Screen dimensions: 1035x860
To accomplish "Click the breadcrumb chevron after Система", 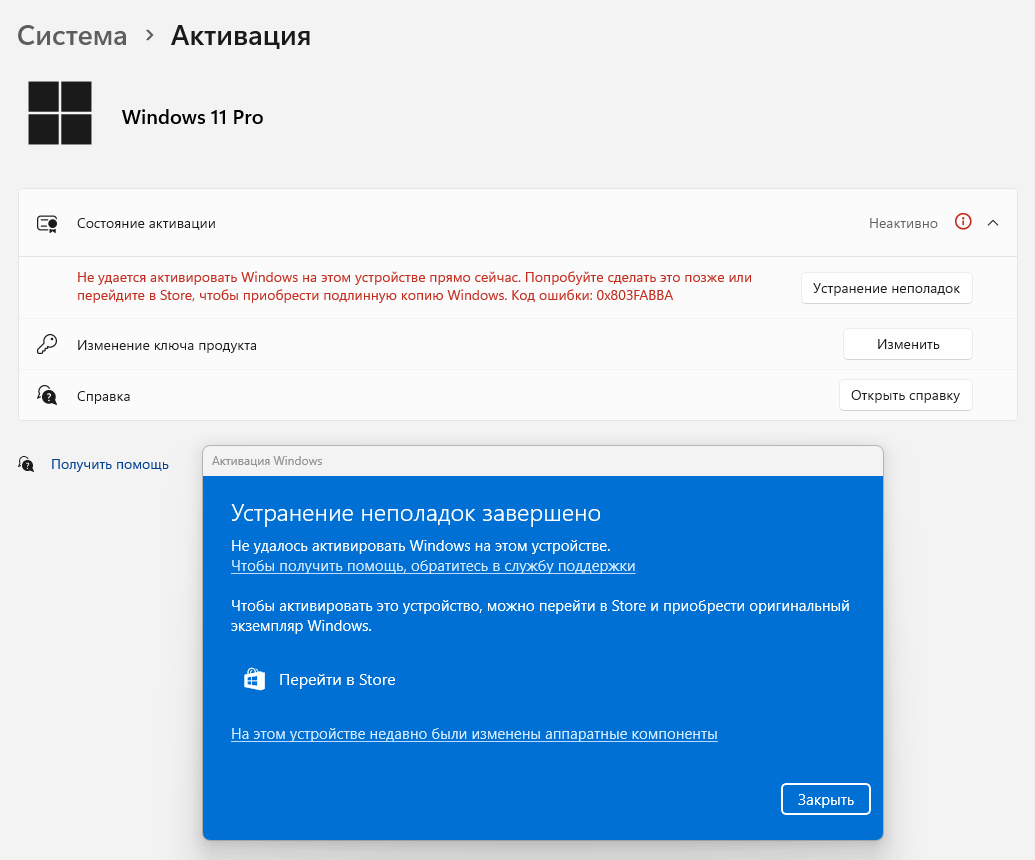I will point(149,35).
